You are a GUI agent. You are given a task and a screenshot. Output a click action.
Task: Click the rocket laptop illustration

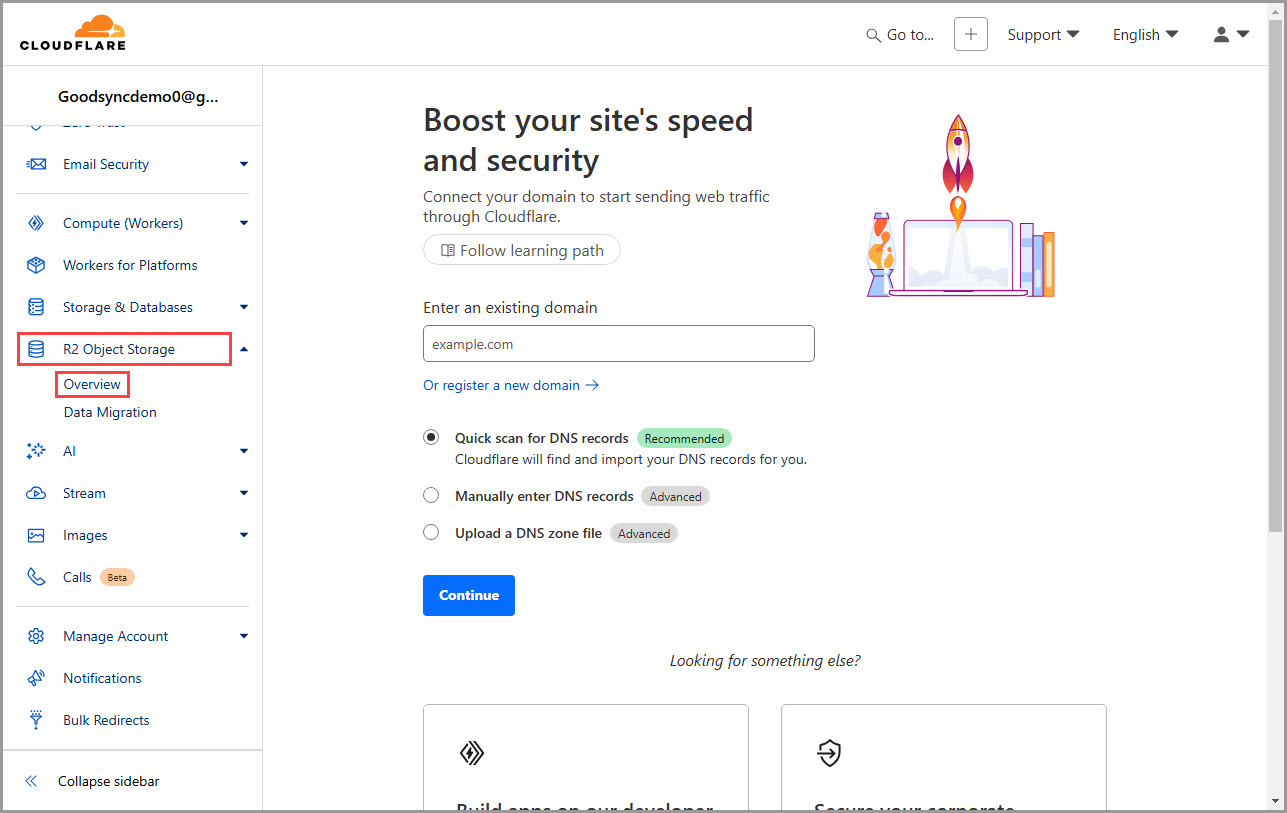(x=960, y=206)
